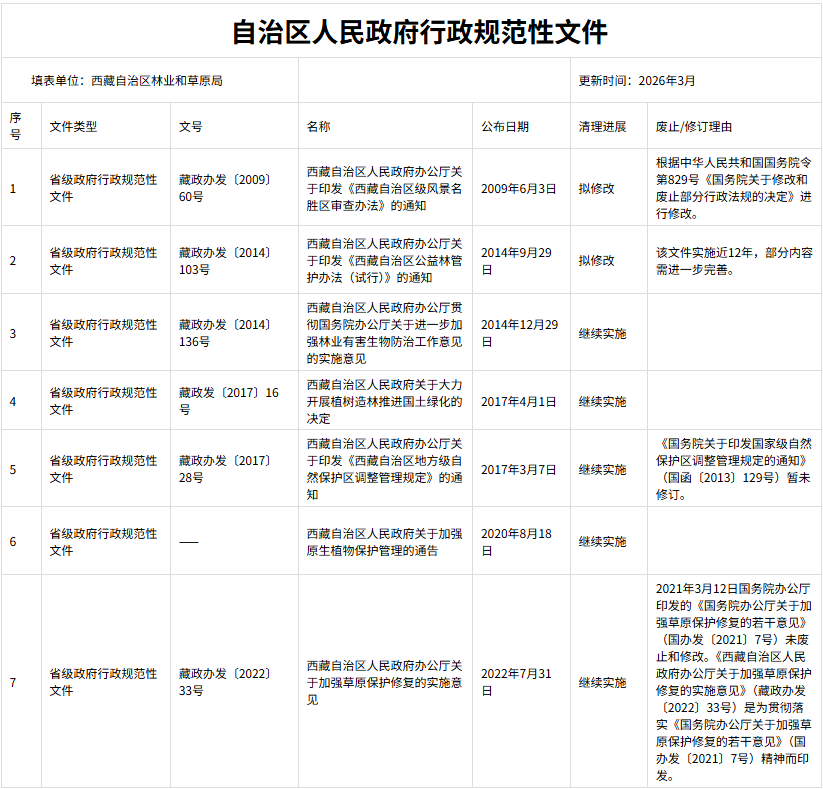The height and width of the screenshot is (789, 823).
Task: Select the date 2017年3月7日
Action: (x=518, y=469)
